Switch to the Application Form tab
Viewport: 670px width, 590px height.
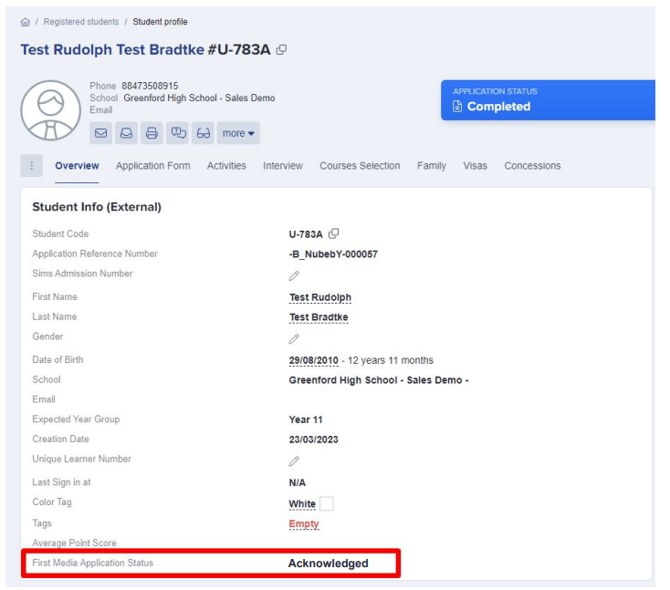pyautogui.click(x=153, y=166)
